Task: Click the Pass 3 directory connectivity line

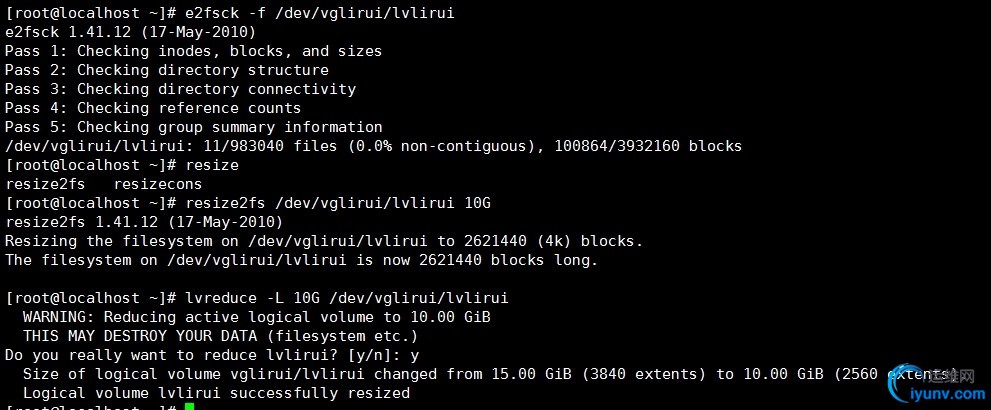Action: coord(180,89)
